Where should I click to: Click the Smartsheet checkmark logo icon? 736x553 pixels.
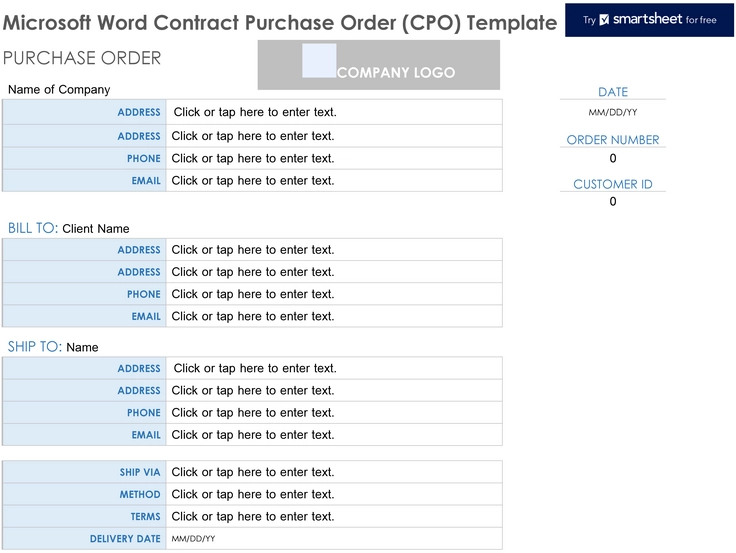tap(604, 20)
